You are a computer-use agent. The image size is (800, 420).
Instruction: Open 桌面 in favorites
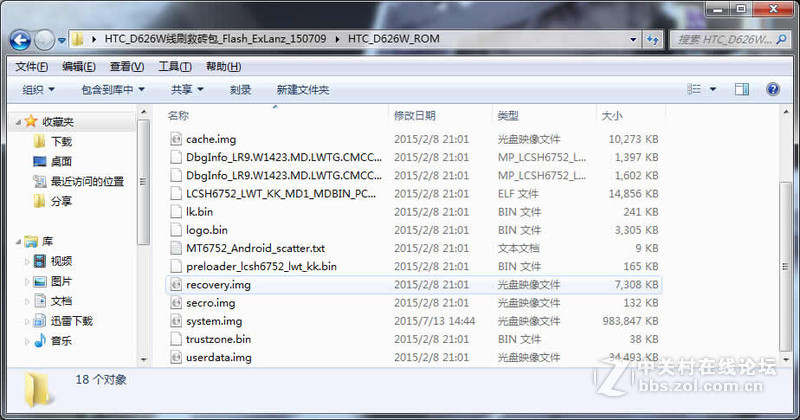61,162
